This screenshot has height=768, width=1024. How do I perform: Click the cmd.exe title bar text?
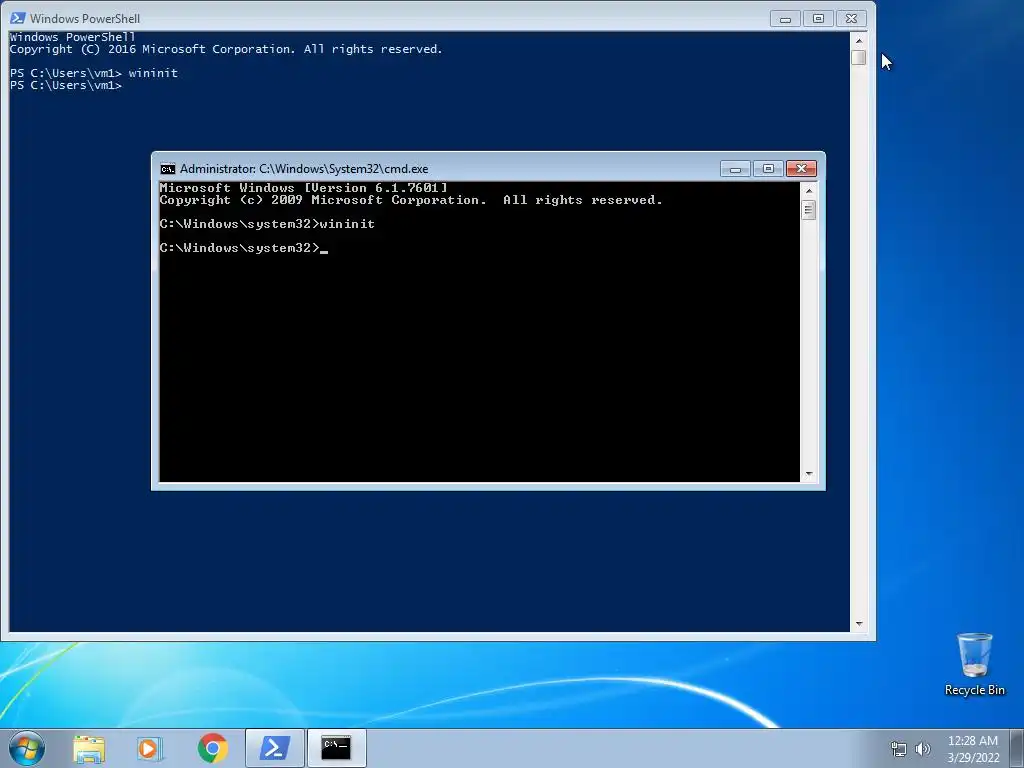(x=304, y=169)
